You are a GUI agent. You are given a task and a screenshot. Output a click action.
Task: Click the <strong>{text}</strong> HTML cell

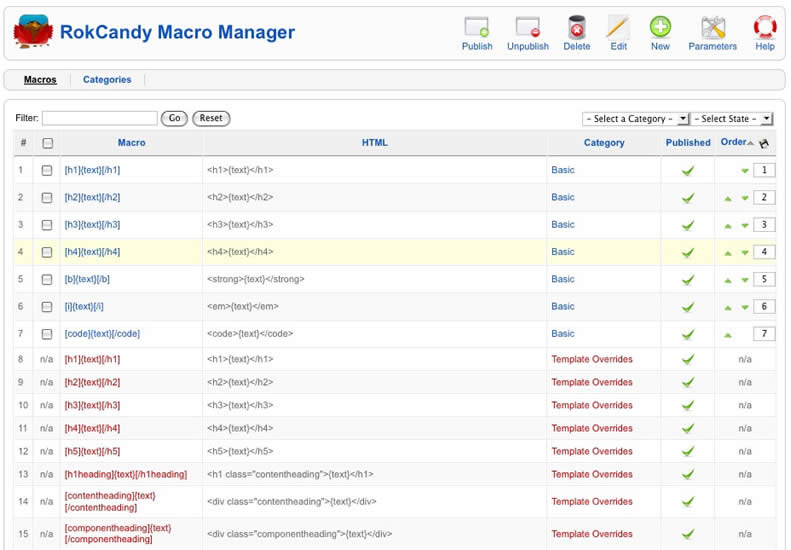tap(255, 279)
